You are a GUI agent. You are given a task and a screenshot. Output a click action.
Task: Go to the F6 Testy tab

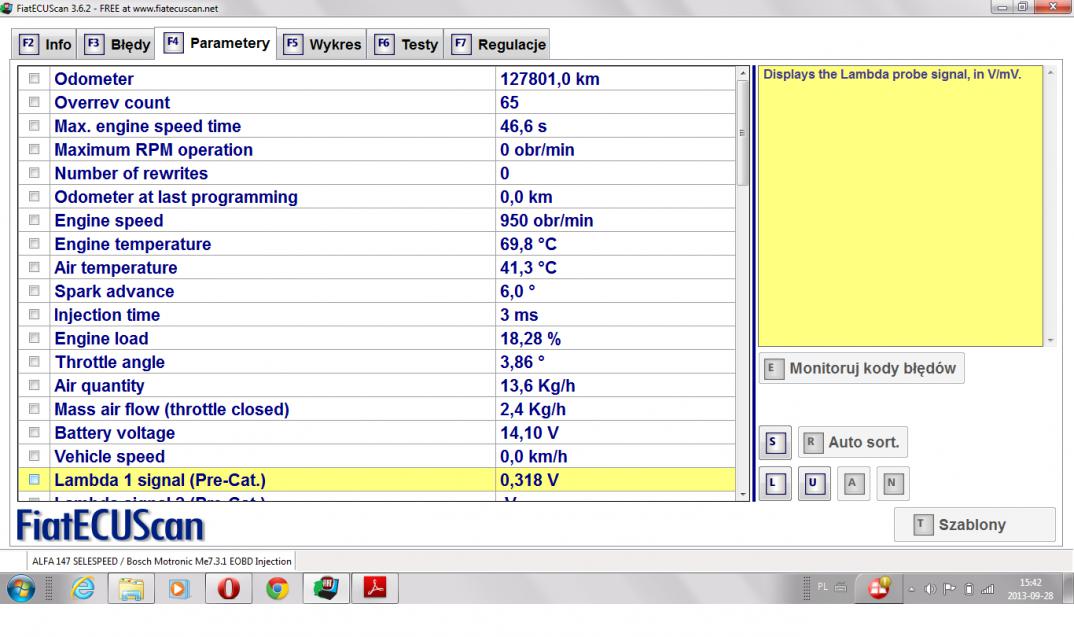tap(405, 45)
